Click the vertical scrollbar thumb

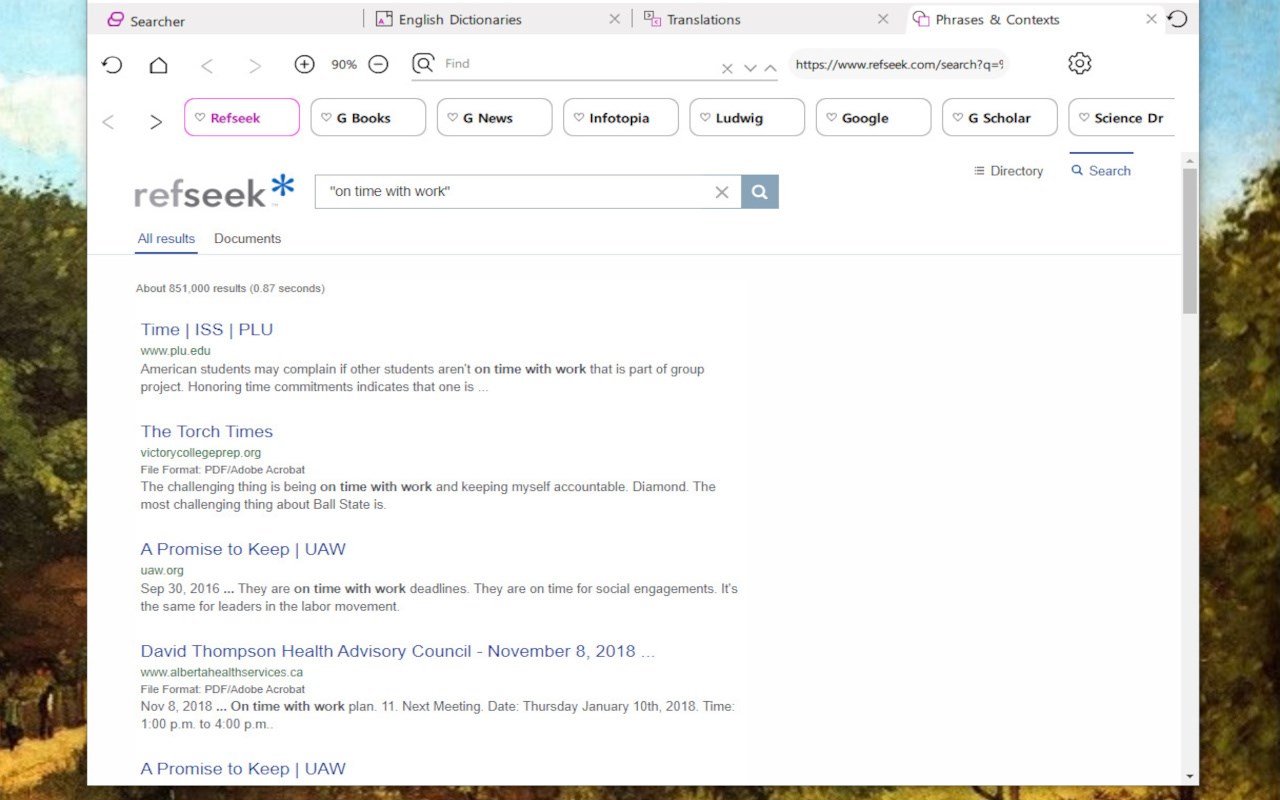[1189, 241]
